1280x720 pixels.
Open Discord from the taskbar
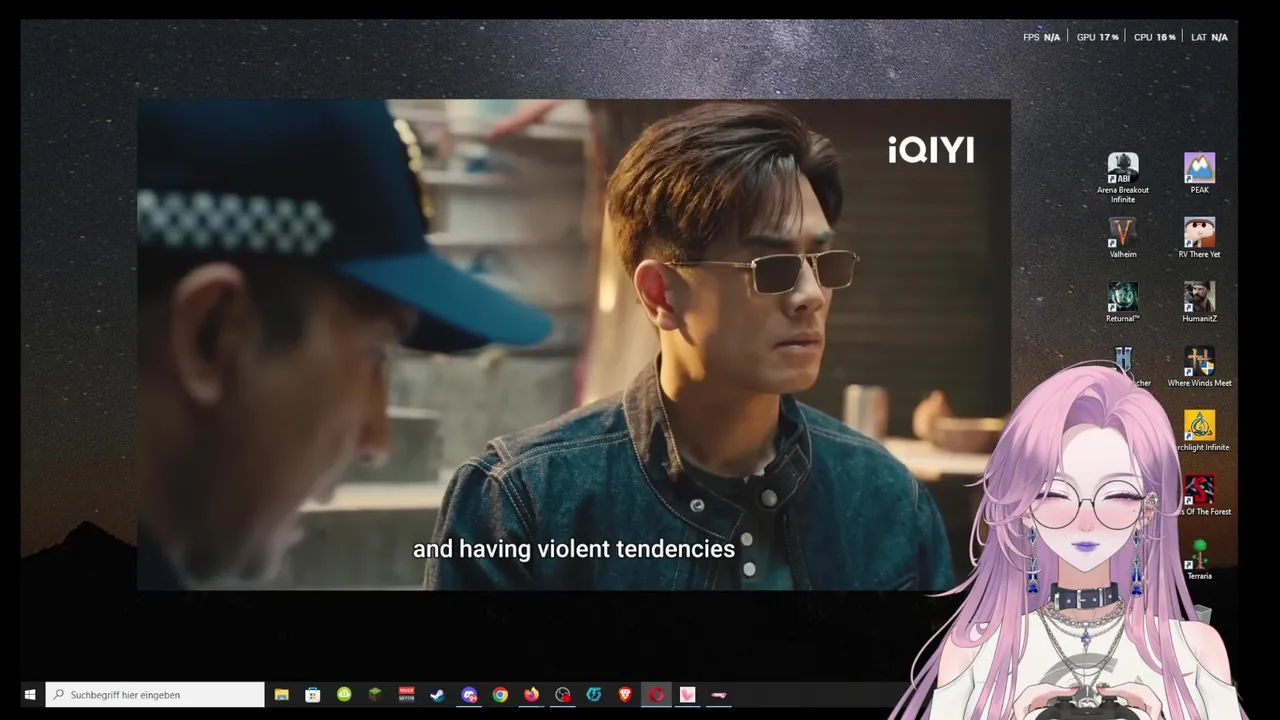(x=469, y=695)
